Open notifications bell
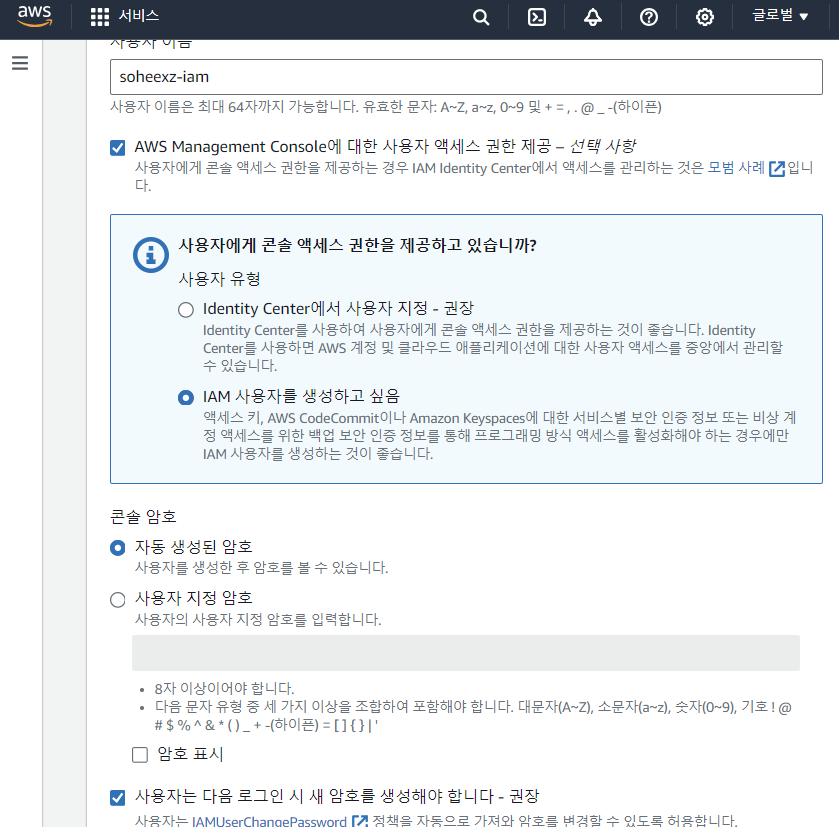Screen dimensions: 839x827 point(592,17)
